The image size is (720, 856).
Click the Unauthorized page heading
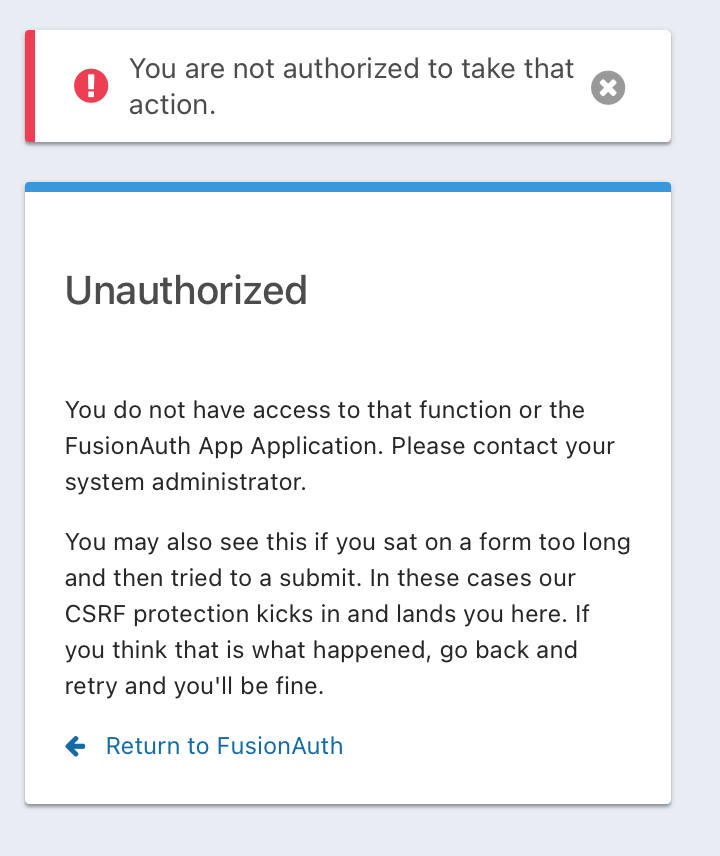coord(186,291)
